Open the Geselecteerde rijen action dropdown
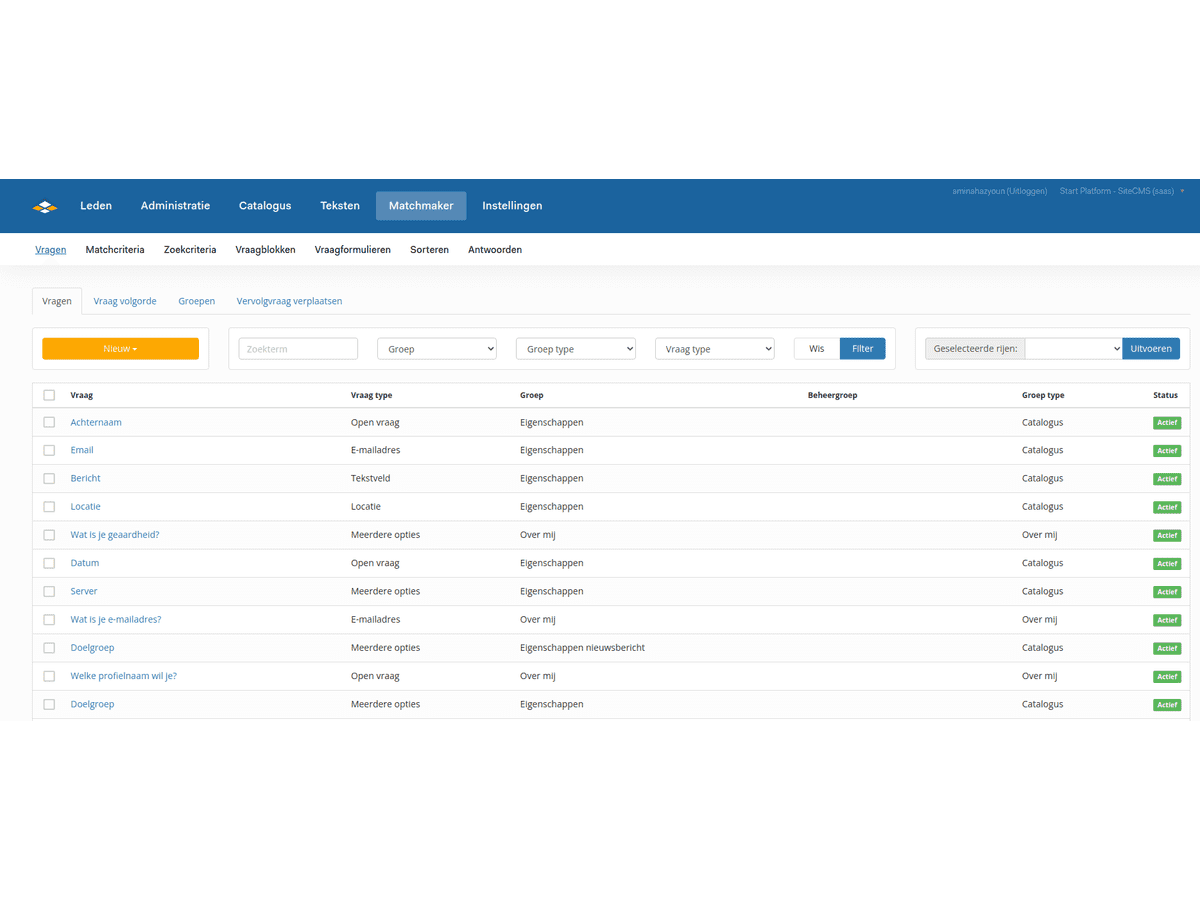1200x900 pixels. (1073, 349)
